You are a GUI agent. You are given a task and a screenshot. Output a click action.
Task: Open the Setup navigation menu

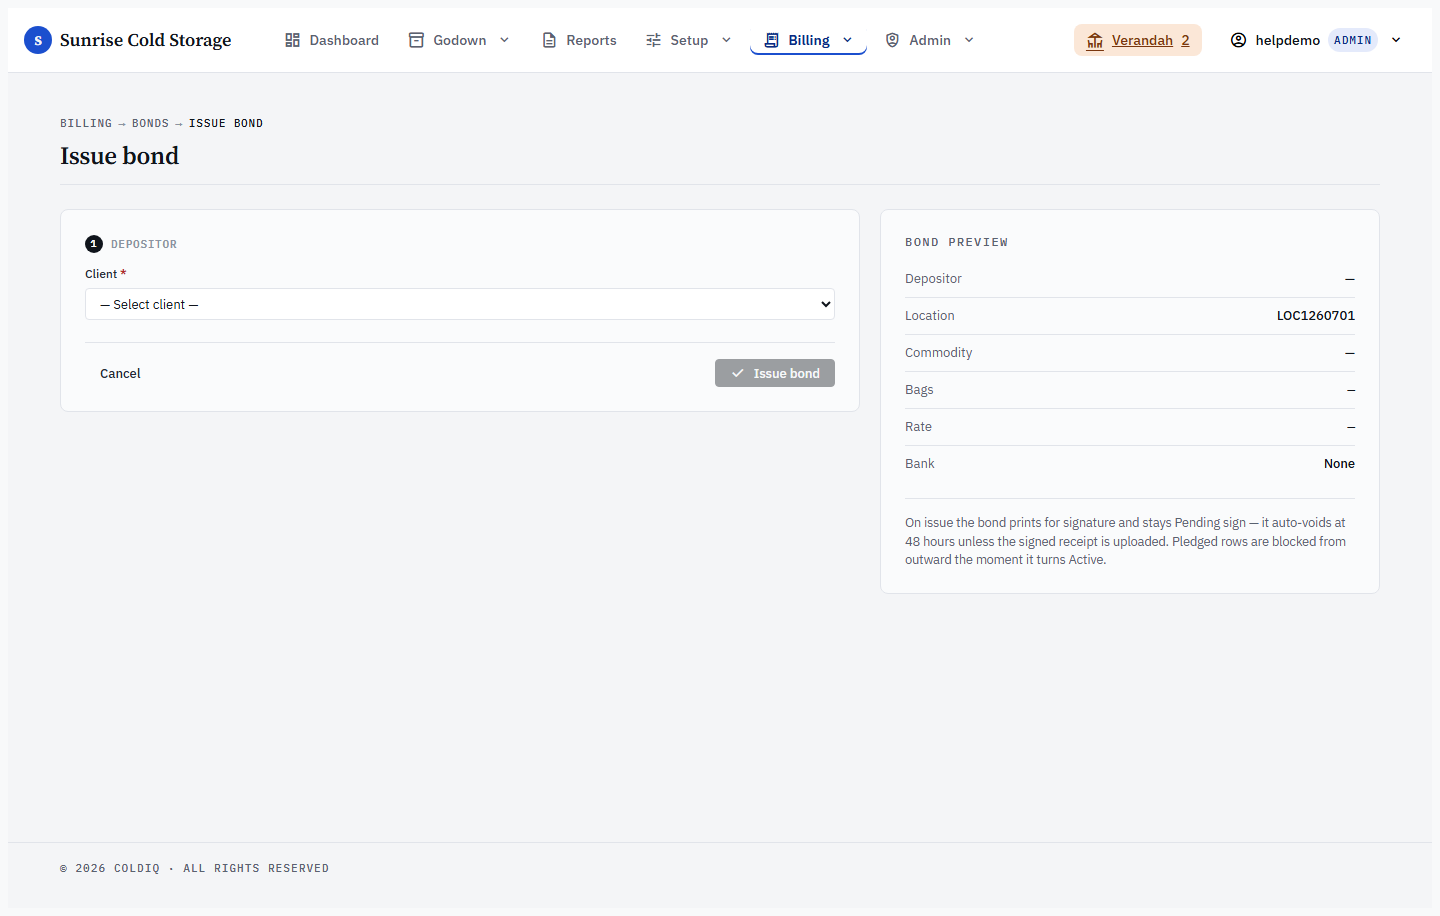(689, 40)
